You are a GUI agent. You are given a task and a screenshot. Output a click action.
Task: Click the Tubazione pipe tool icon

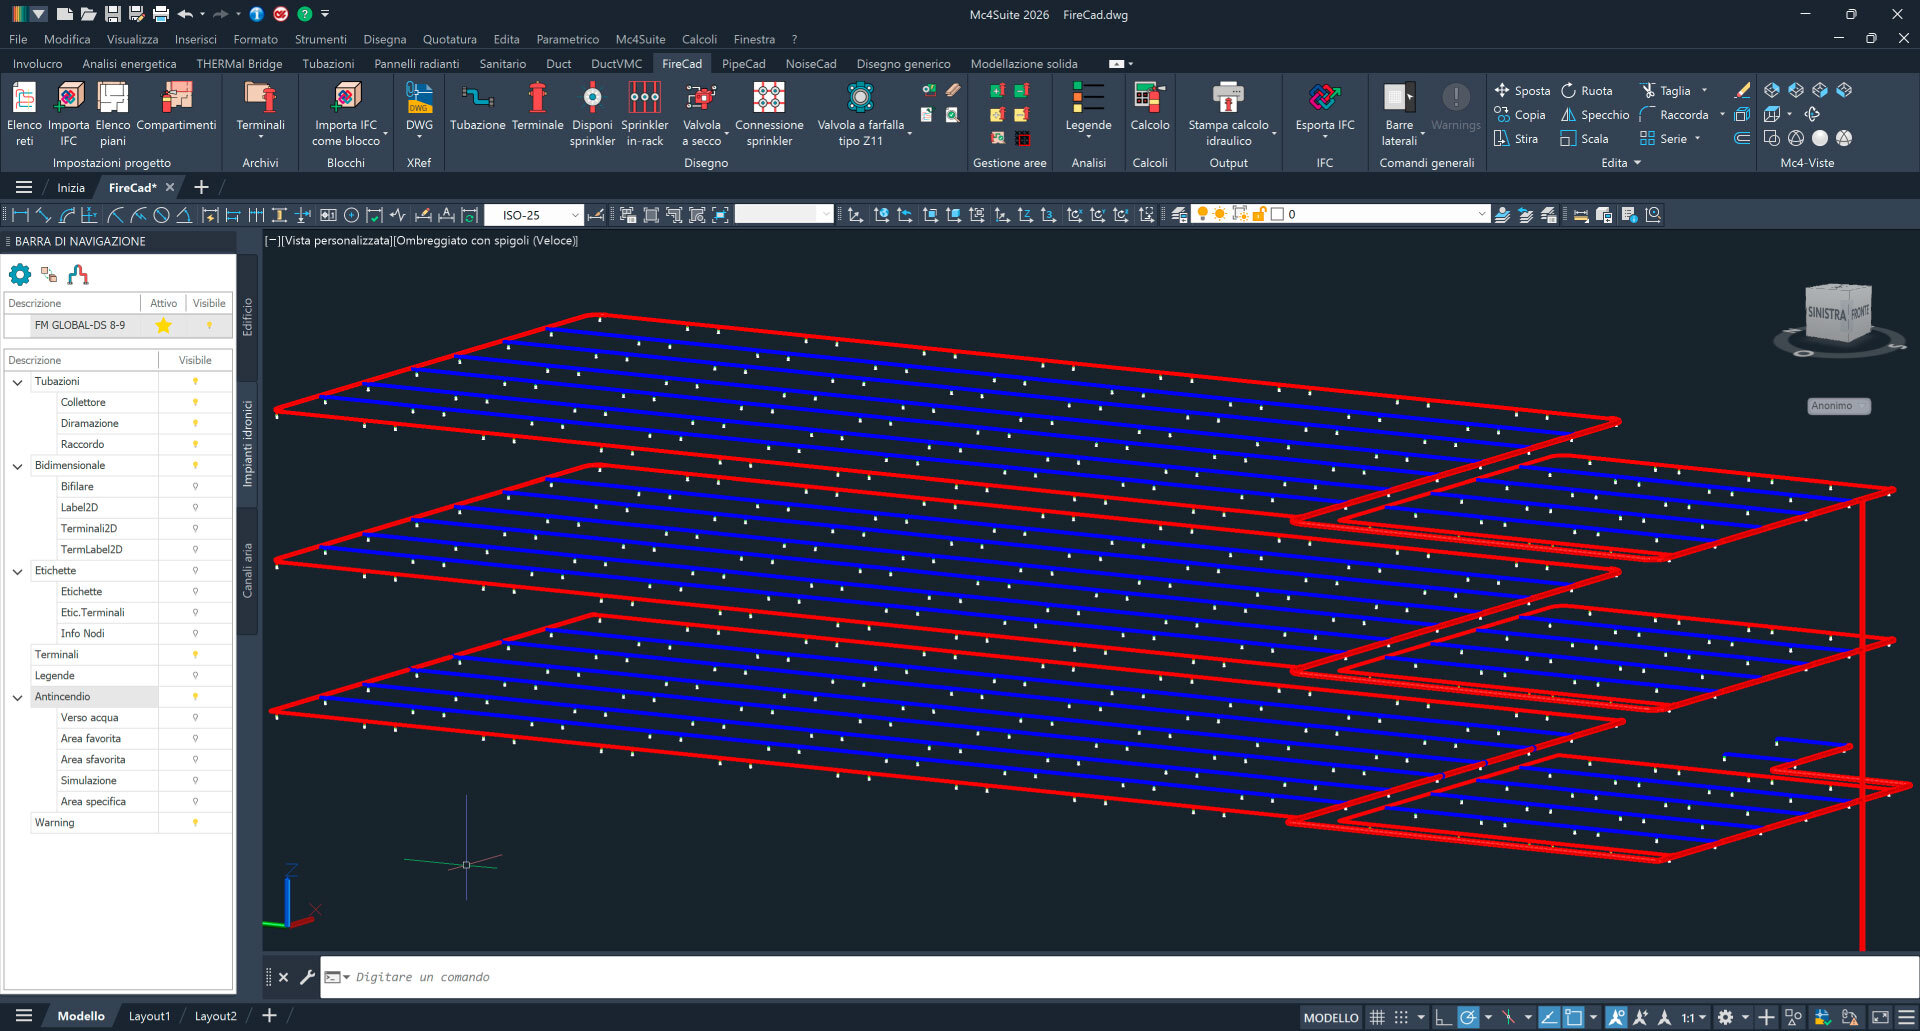click(477, 98)
